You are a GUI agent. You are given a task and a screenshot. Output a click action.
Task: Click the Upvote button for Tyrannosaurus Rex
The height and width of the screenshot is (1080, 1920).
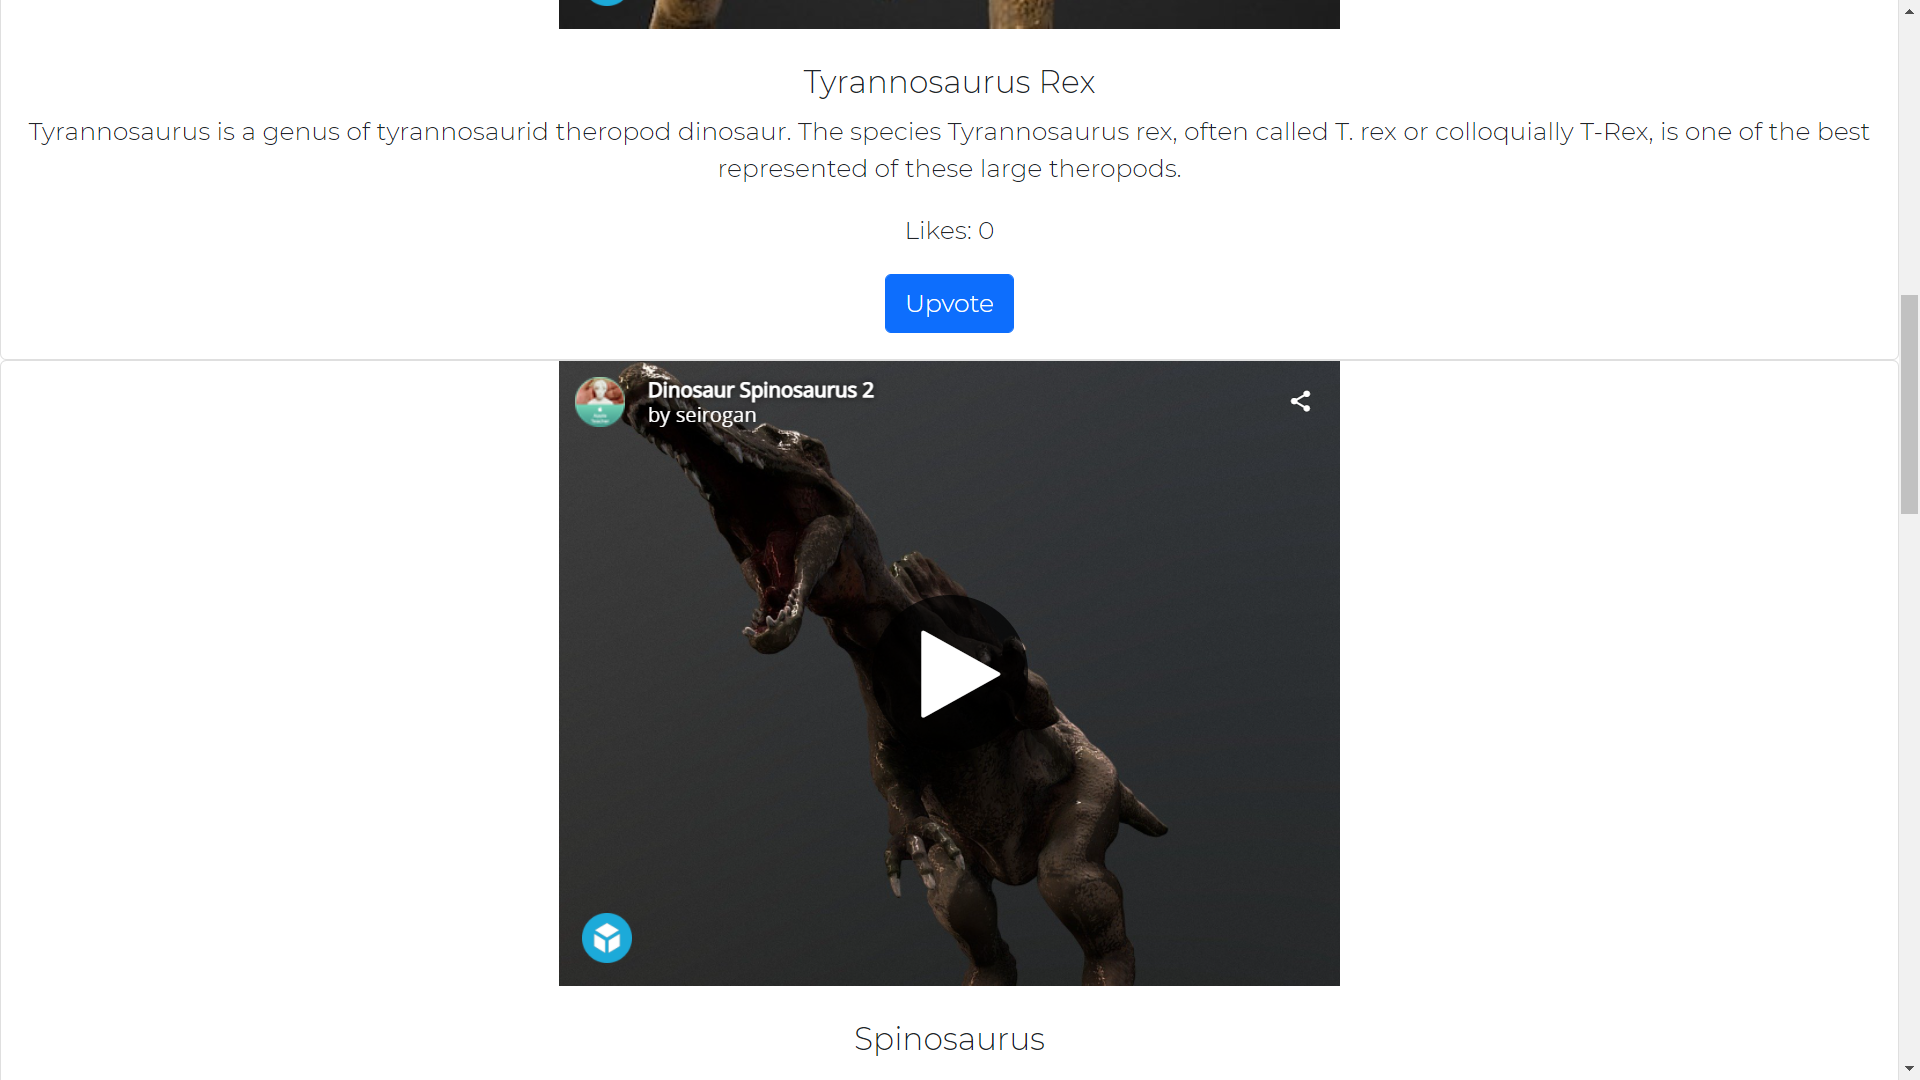click(948, 303)
